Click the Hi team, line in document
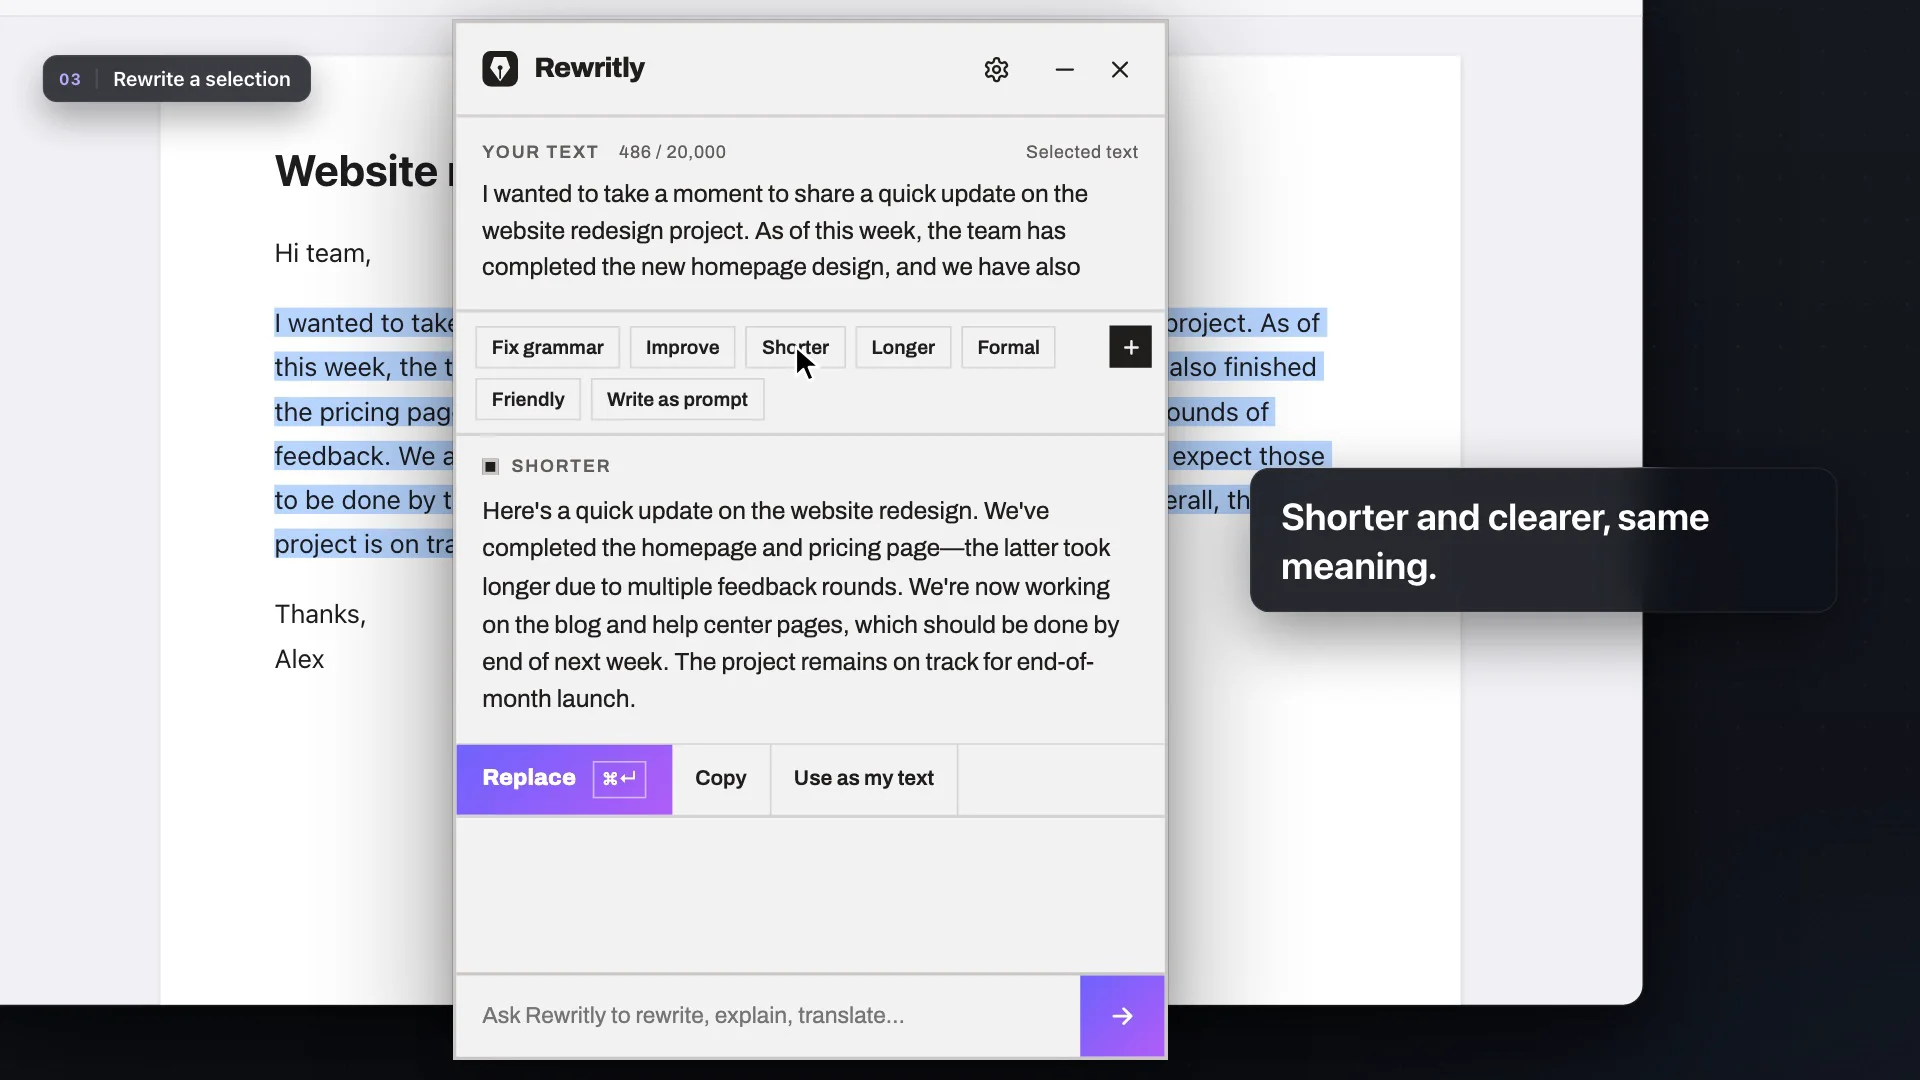 (x=323, y=254)
